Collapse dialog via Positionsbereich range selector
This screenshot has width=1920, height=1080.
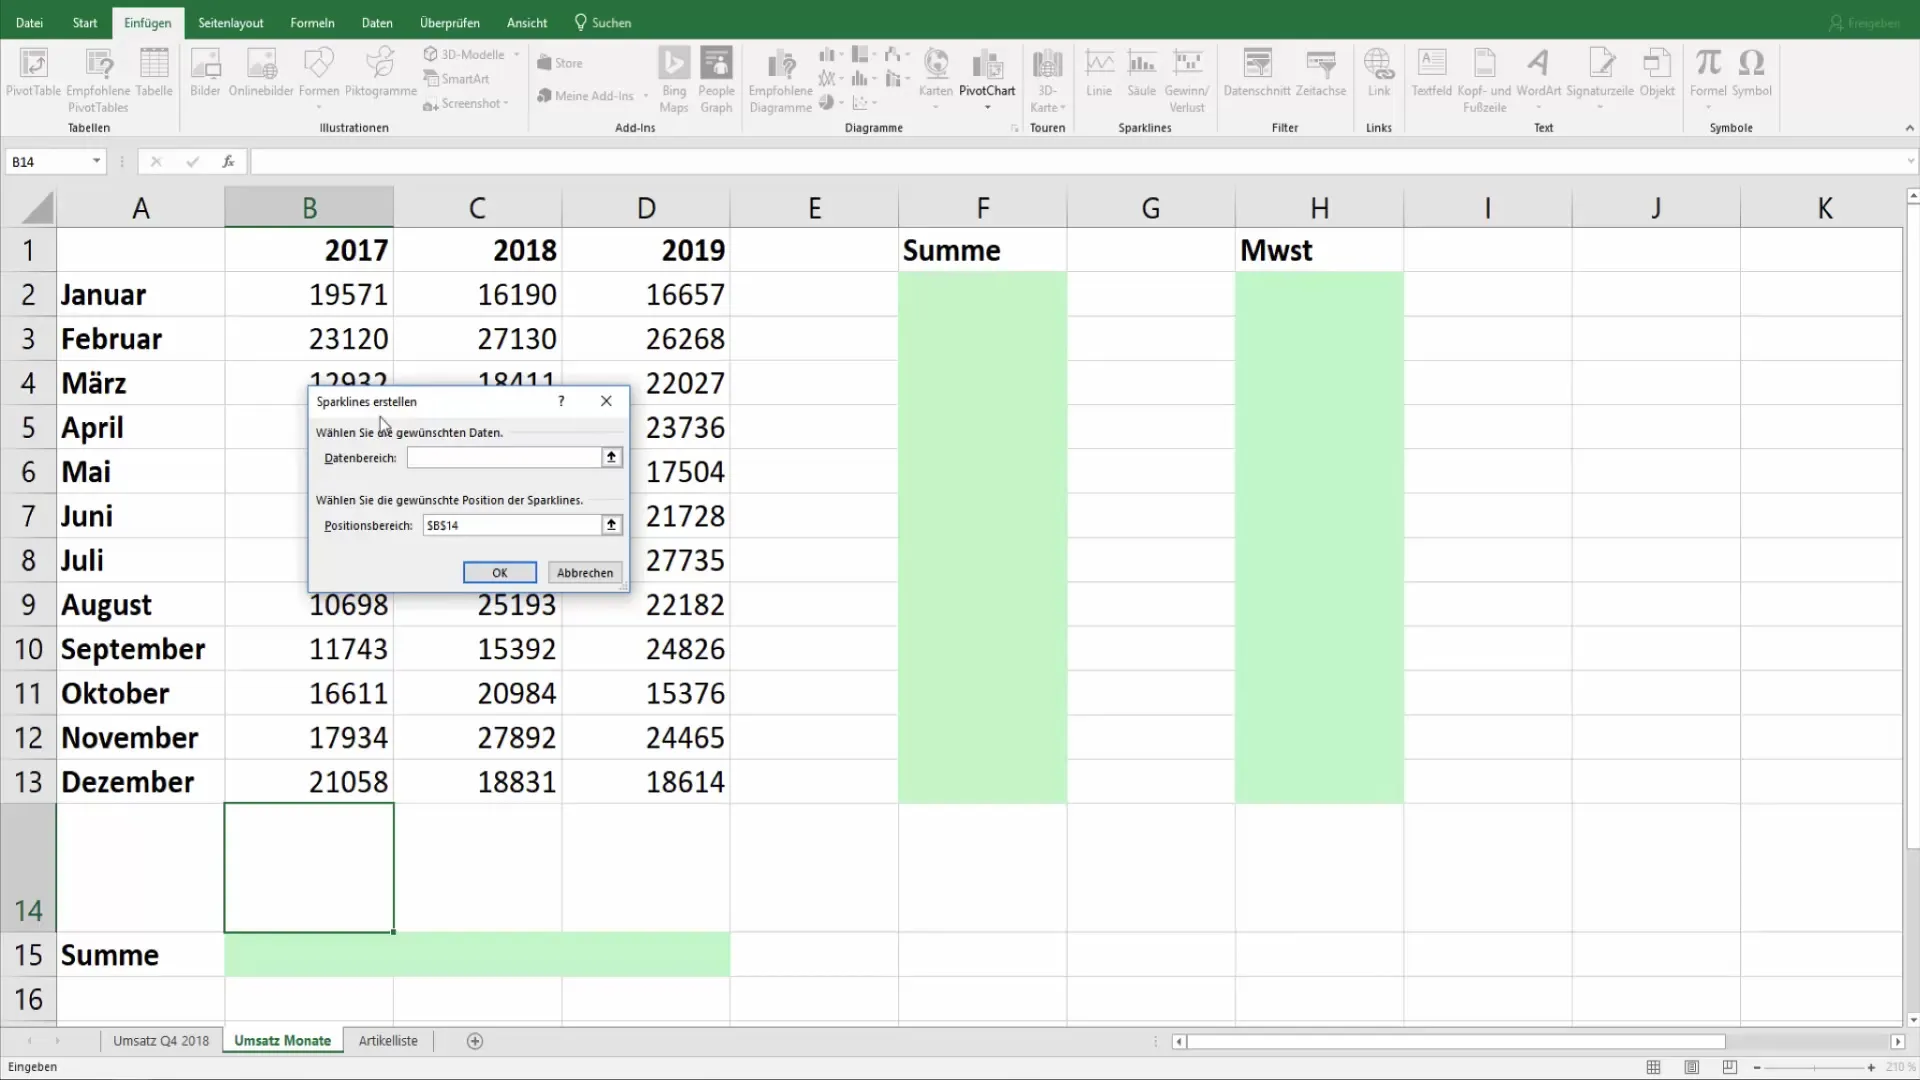611,525
